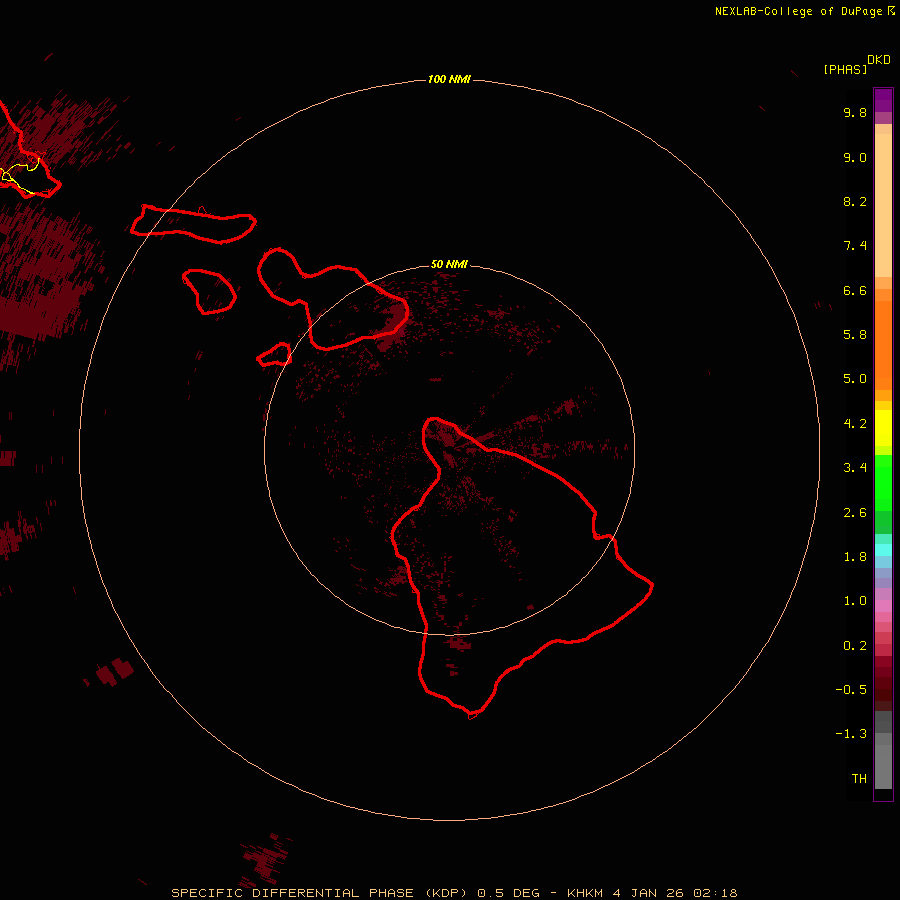Click the 4.2 legend value
This screenshot has height=900, width=900.
click(x=855, y=424)
